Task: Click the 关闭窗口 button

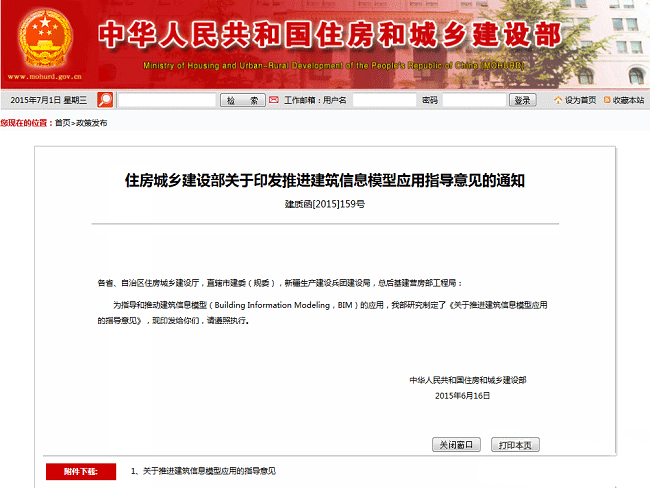Action: pos(456,445)
